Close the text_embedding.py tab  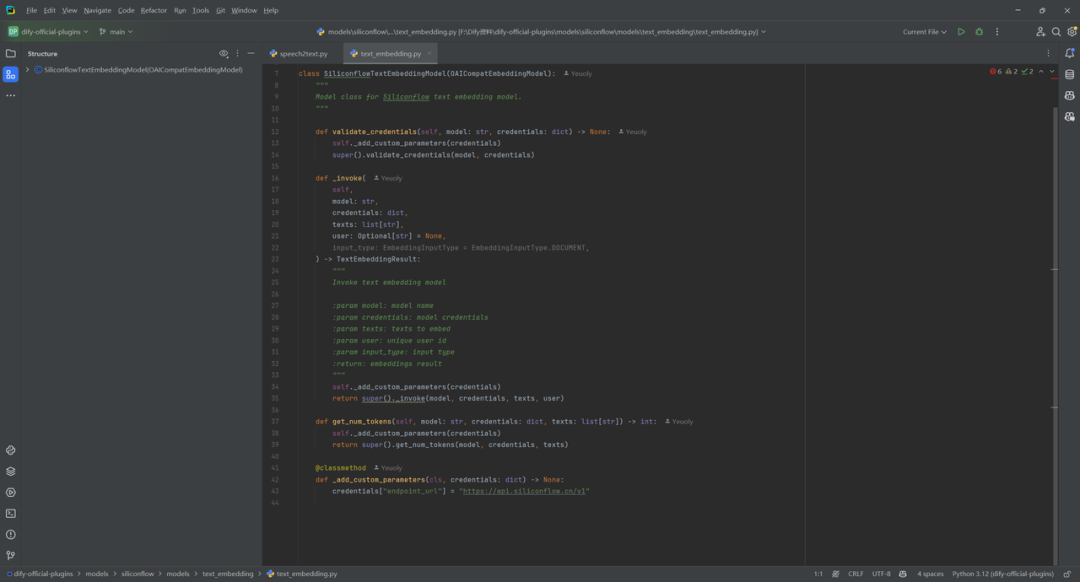click(430, 53)
